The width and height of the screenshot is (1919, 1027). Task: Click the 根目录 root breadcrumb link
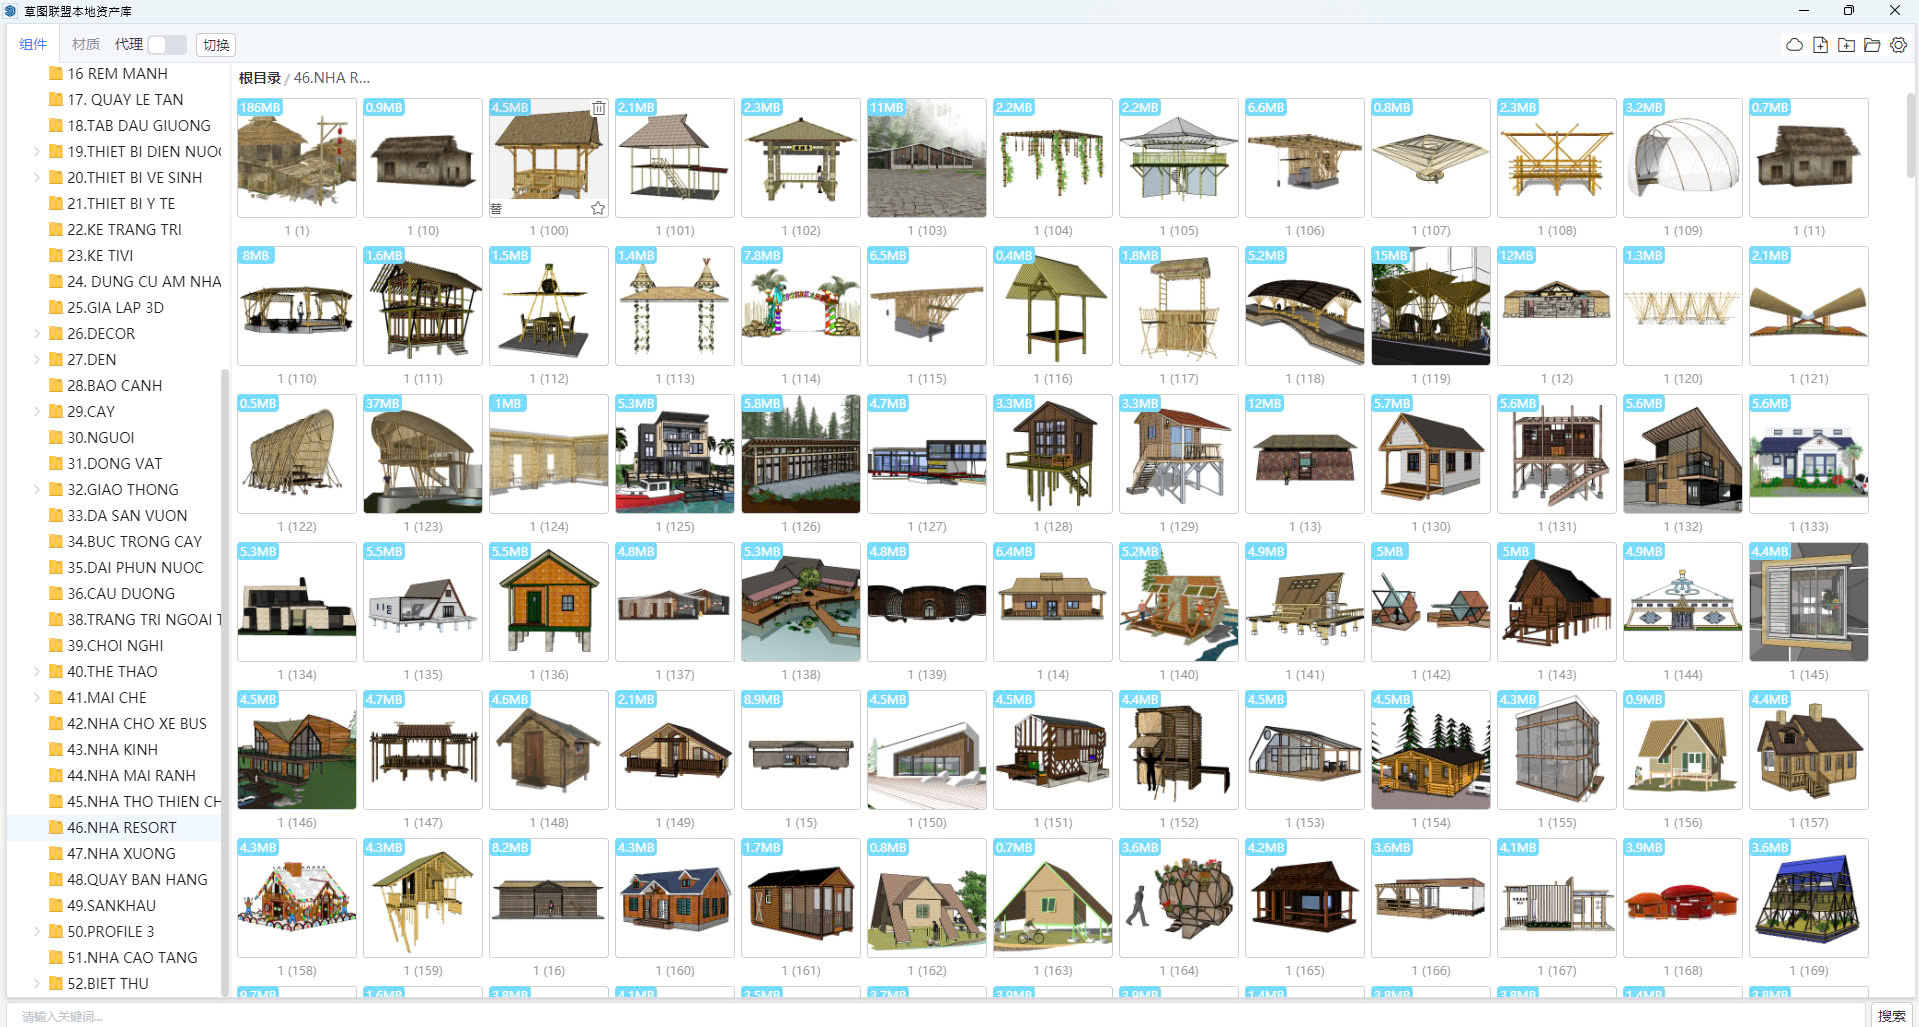259,78
